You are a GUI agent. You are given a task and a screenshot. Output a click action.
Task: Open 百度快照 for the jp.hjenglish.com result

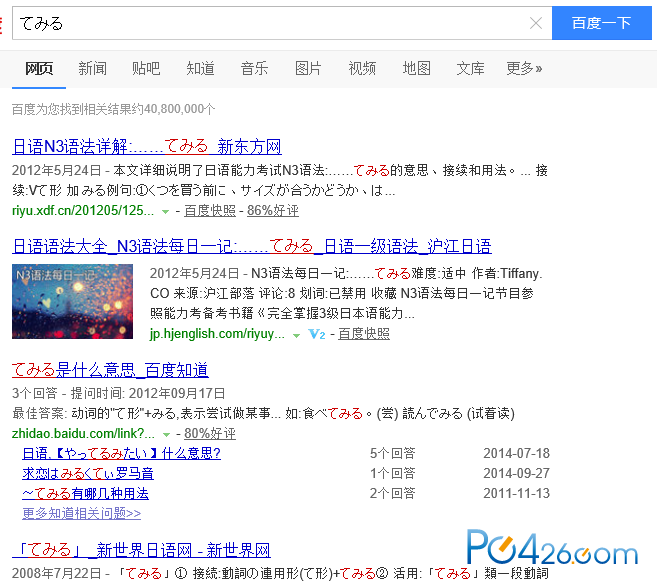coord(364,334)
